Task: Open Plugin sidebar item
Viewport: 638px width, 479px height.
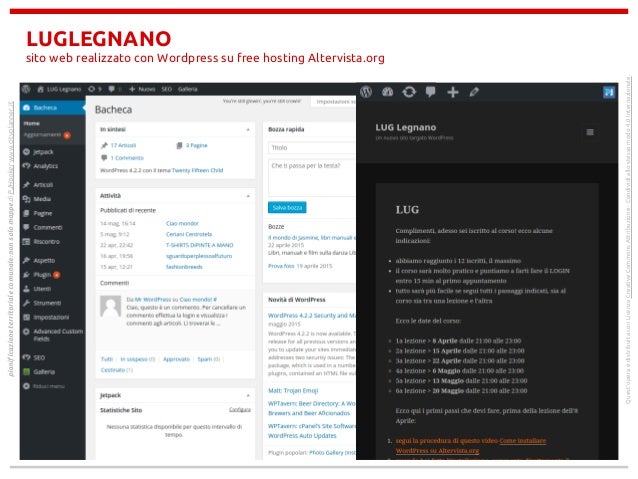Action: click(42, 275)
